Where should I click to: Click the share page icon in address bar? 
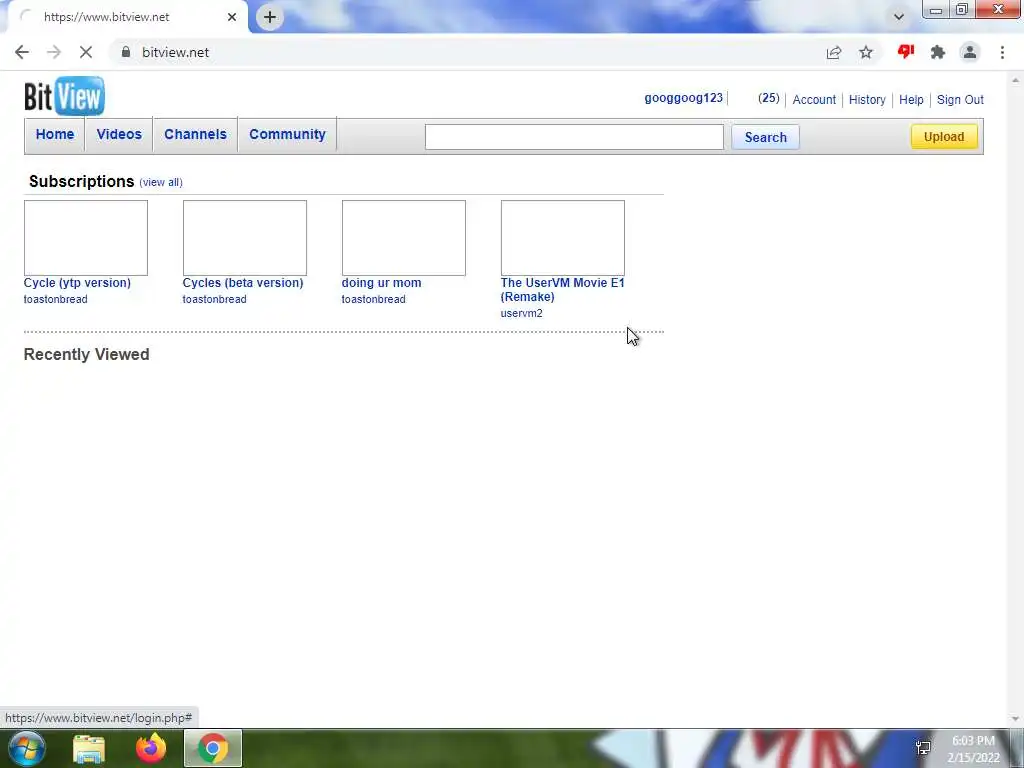(x=834, y=52)
